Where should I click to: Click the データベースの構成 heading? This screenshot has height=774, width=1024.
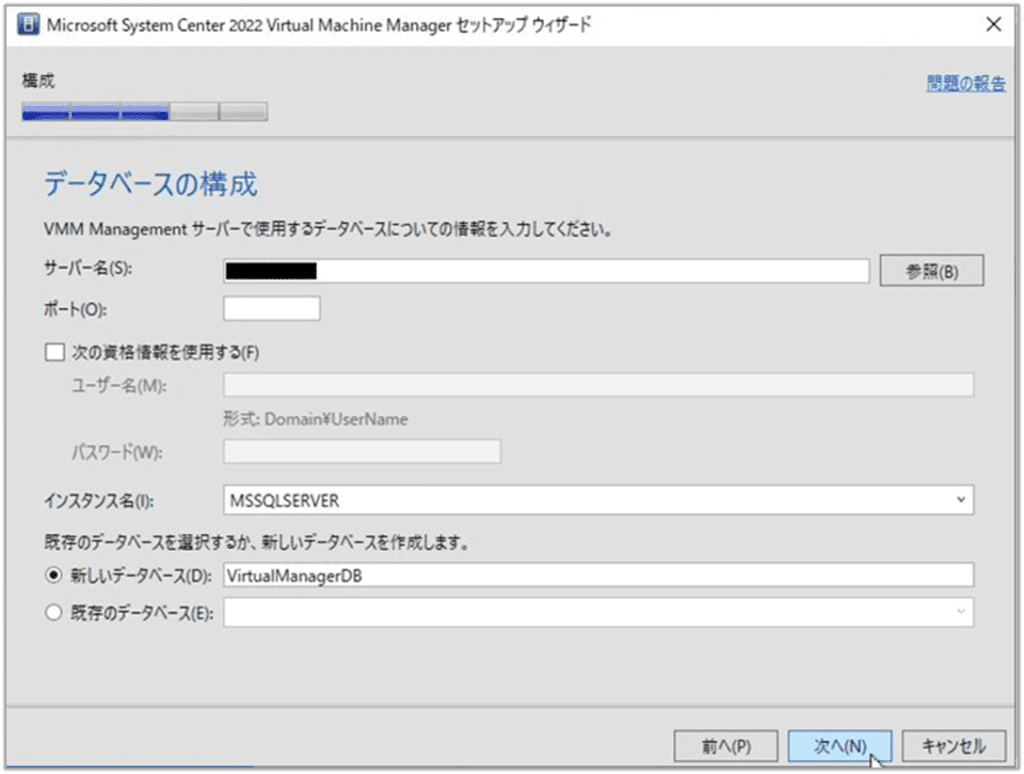click(150, 184)
